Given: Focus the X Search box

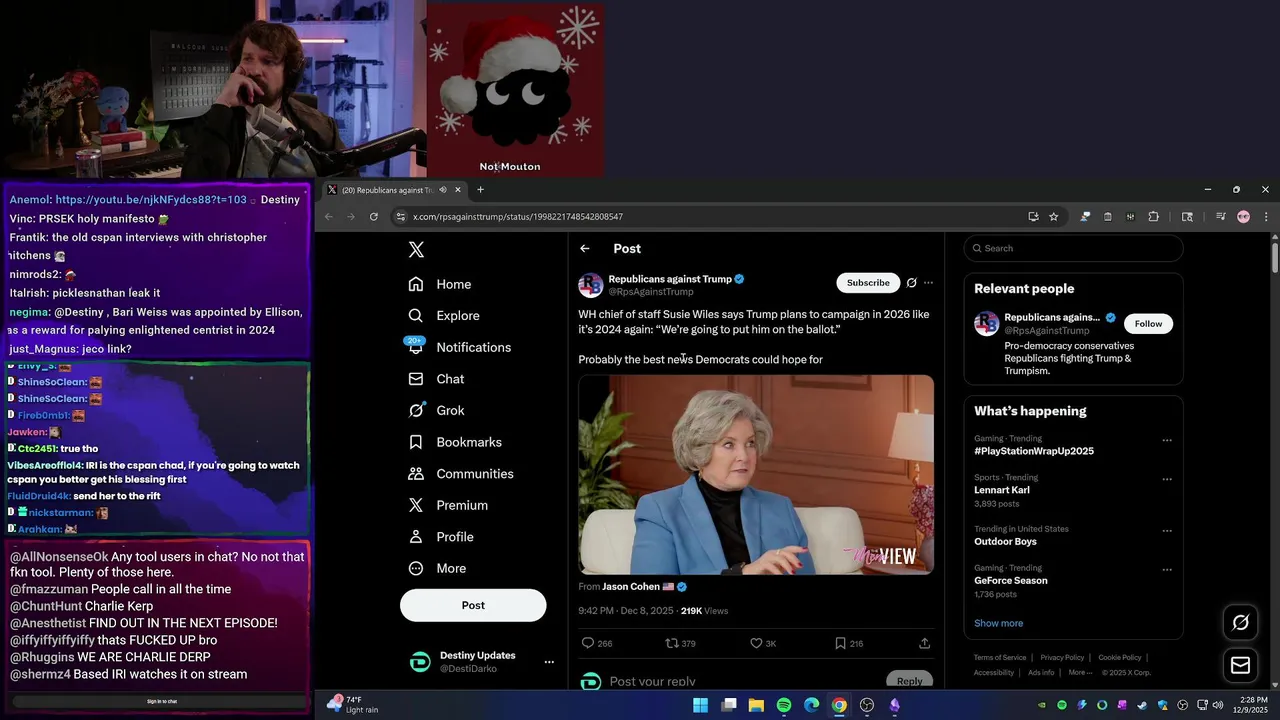Looking at the screenshot, I should click(x=1073, y=248).
